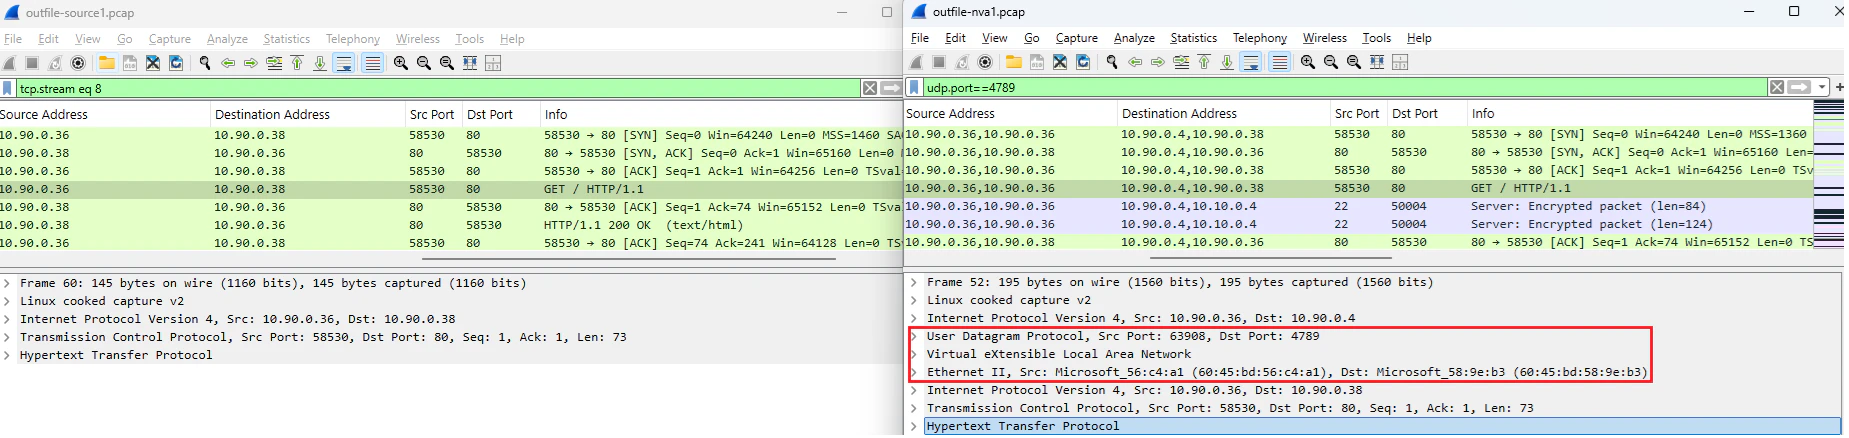Open Analyze menu in outfile-source1
The image size is (1849, 438).
click(x=227, y=39)
